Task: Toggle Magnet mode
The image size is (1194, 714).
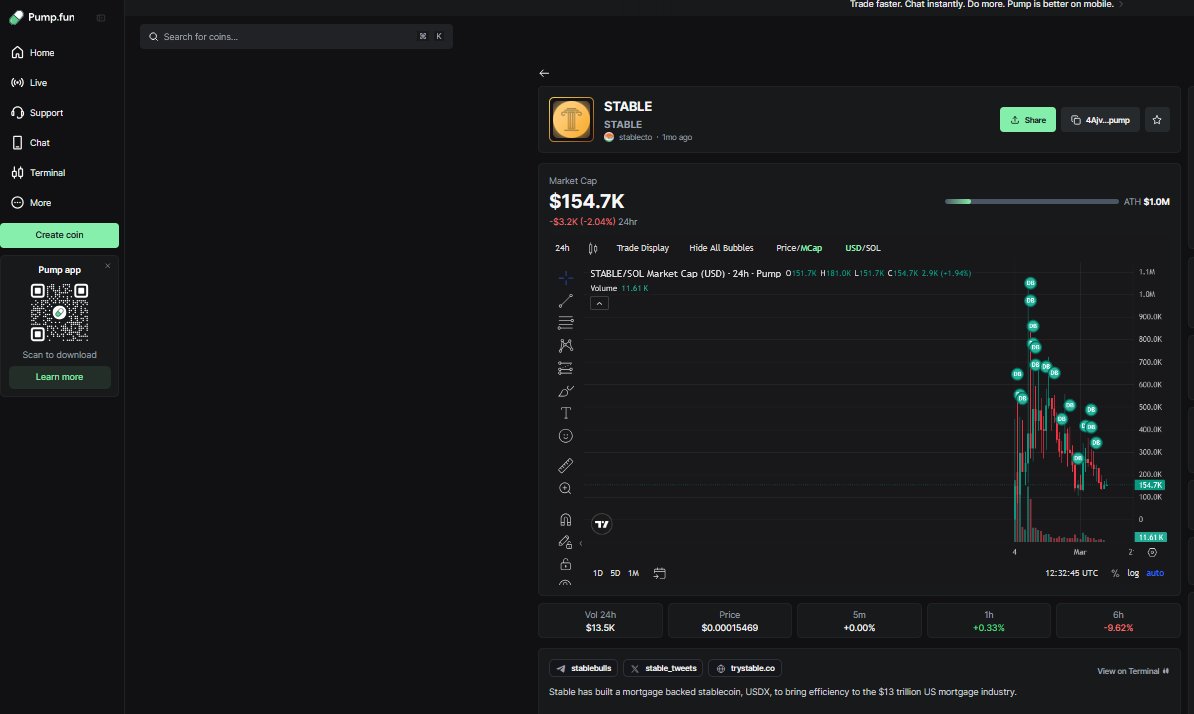Action: [565, 520]
